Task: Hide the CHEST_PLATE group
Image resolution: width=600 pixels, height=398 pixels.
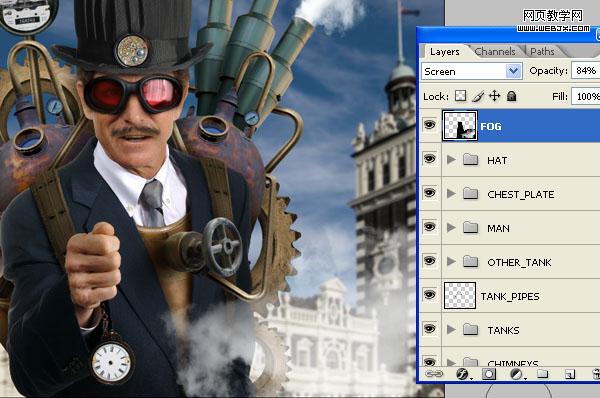Action: [x=430, y=192]
